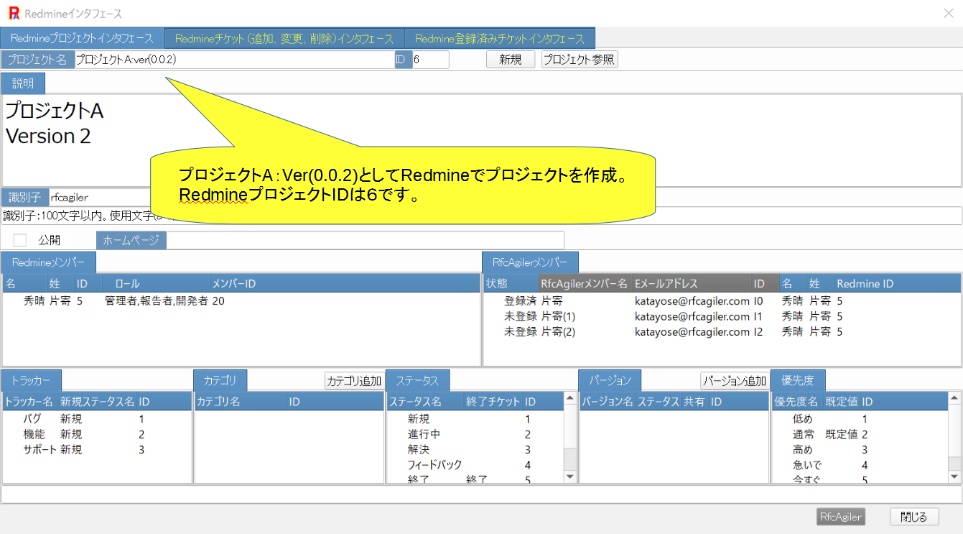Click the RfcAgilerメンバー名 column header
This screenshot has height=534, width=963.
coord(584,284)
